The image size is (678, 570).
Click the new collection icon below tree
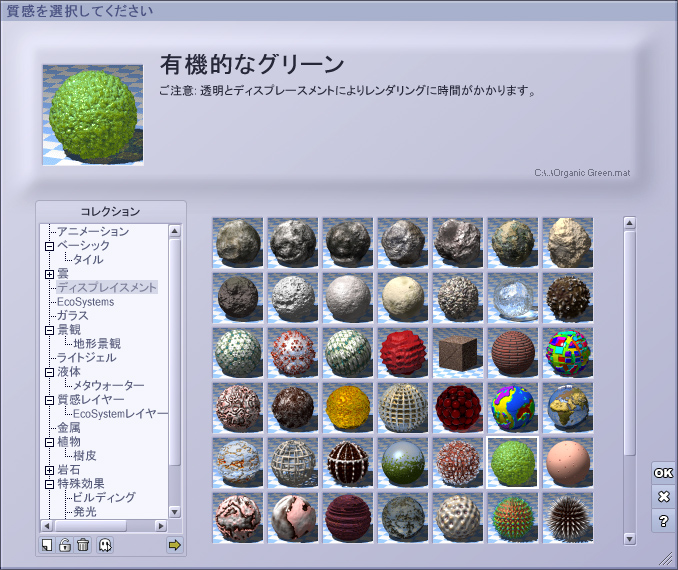coord(47,545)
